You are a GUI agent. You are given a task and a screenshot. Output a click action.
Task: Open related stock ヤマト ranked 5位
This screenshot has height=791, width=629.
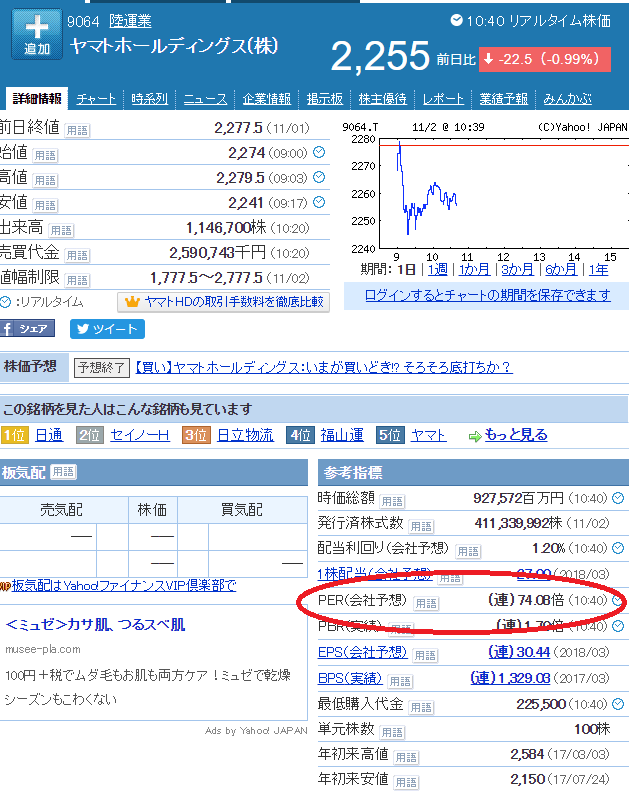click(x=428, y=435)
